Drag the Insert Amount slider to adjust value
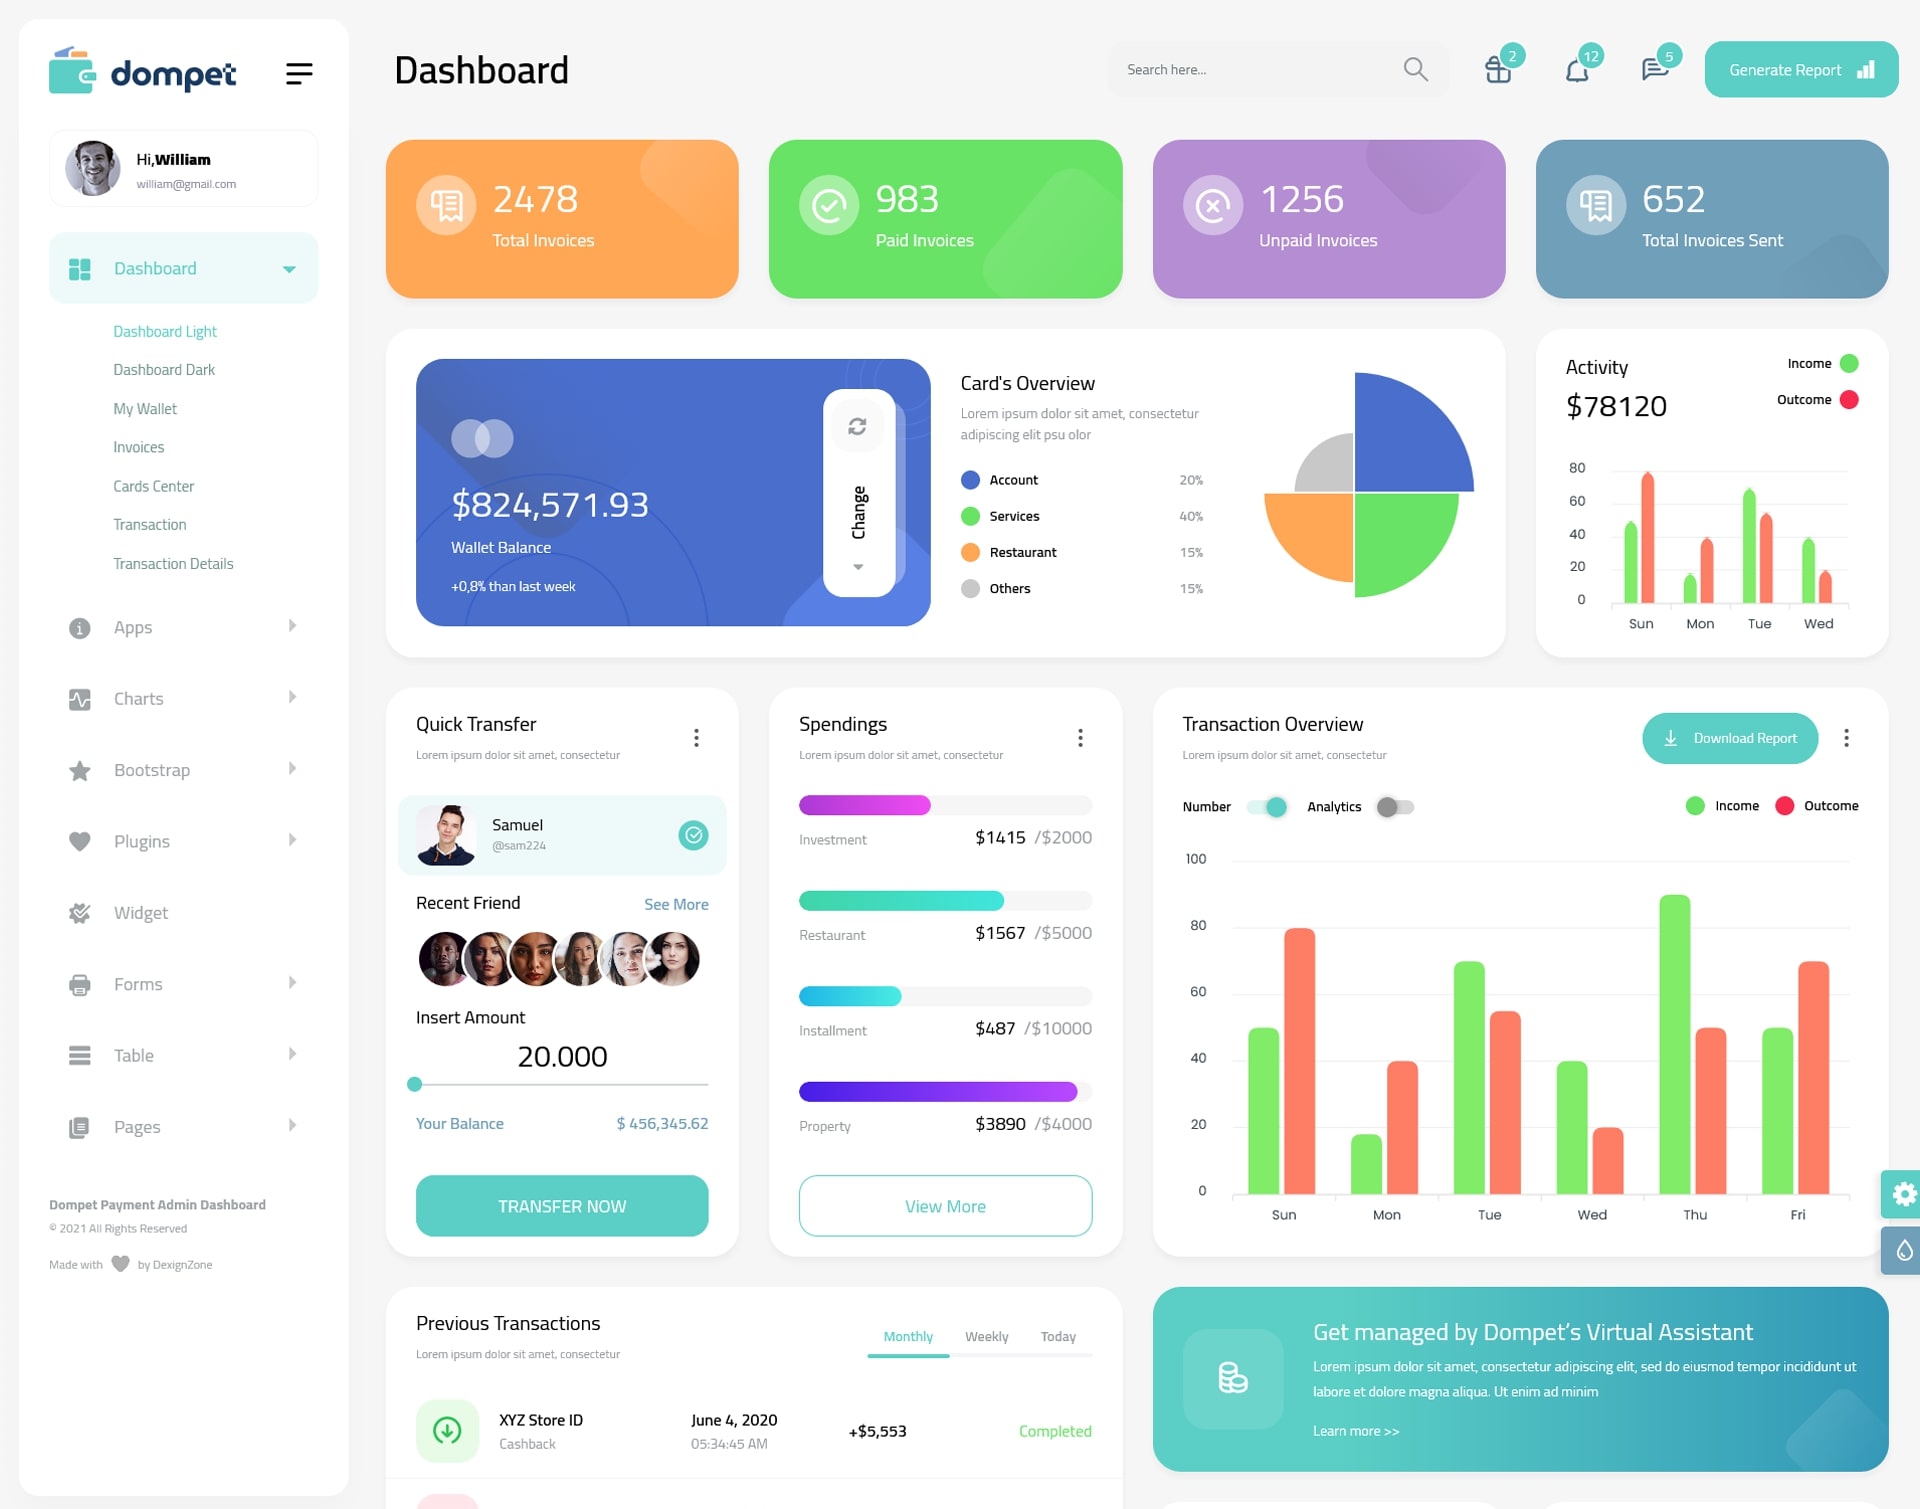 click(415, 1087)
